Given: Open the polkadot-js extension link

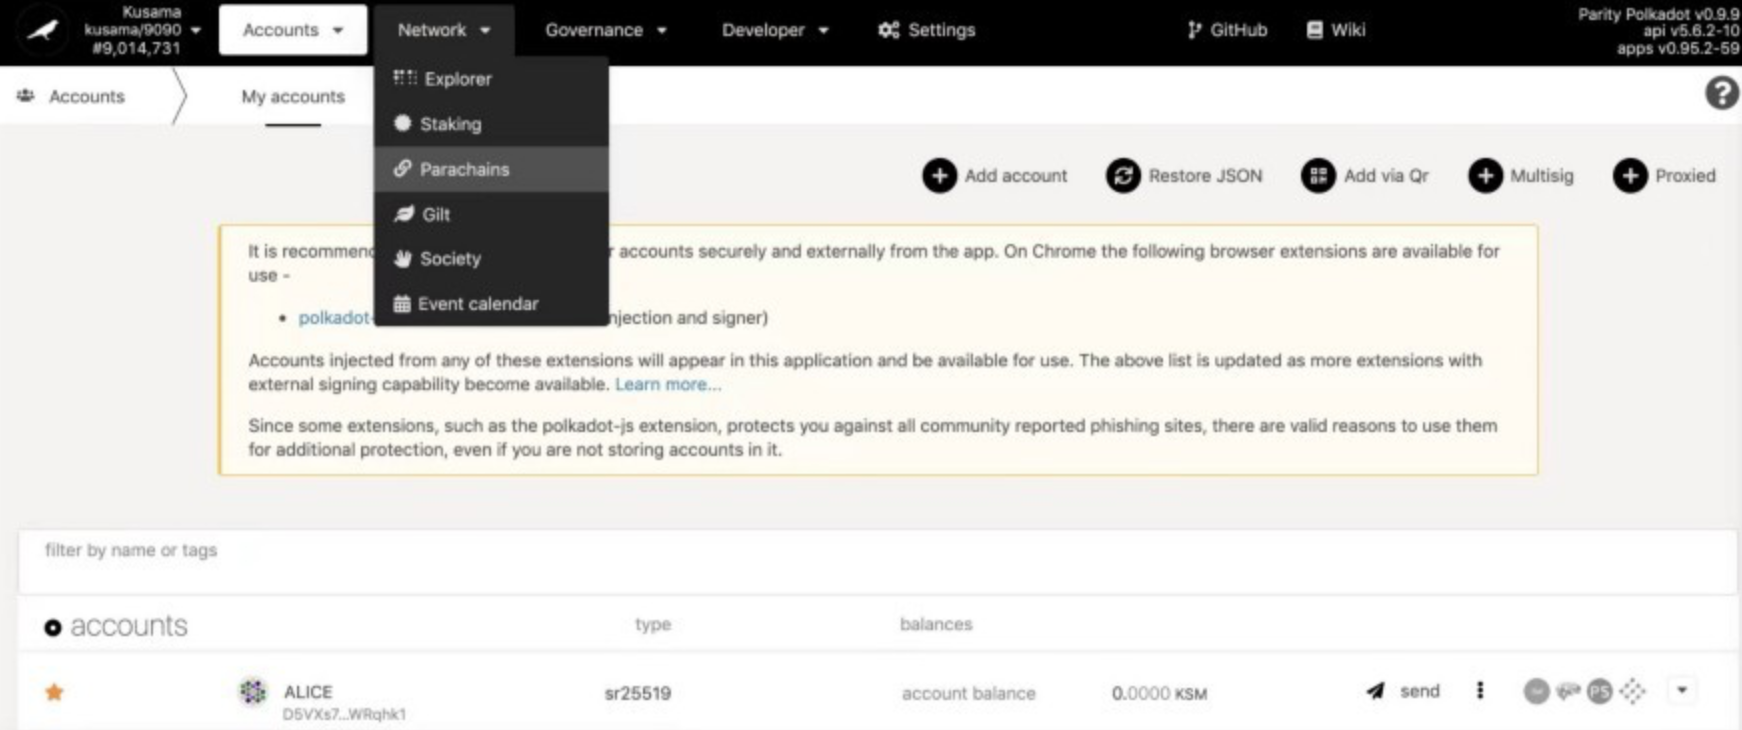Looking at the screenshot, I should tap(336, 318).
